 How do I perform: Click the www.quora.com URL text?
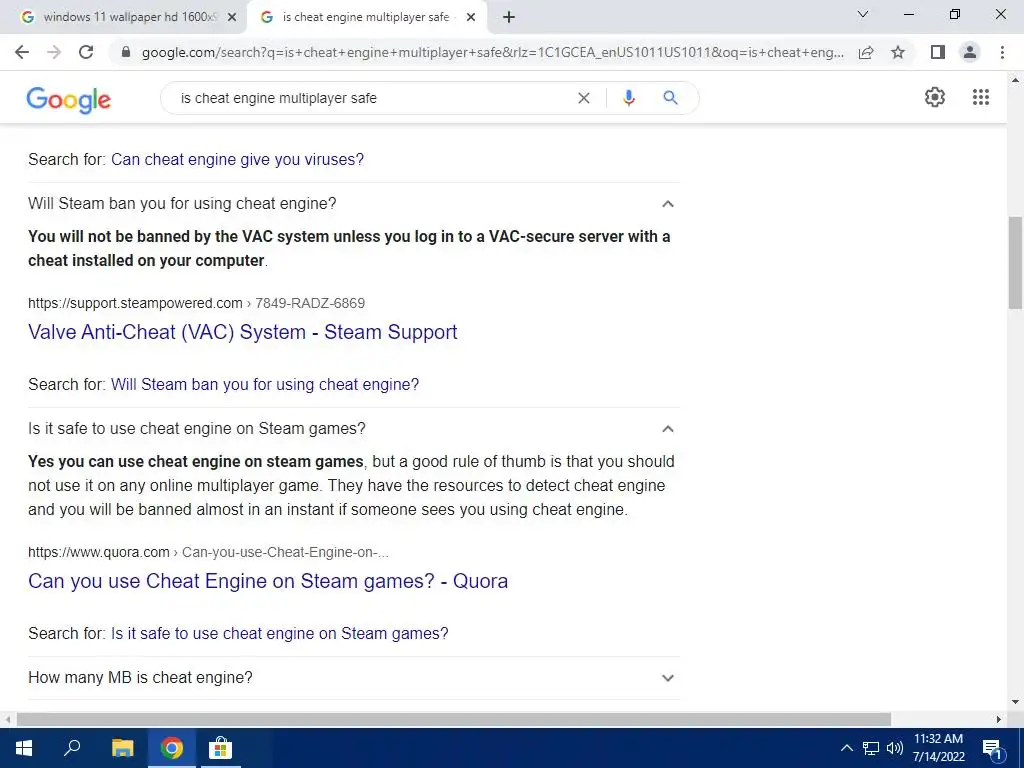pos(99,552)
